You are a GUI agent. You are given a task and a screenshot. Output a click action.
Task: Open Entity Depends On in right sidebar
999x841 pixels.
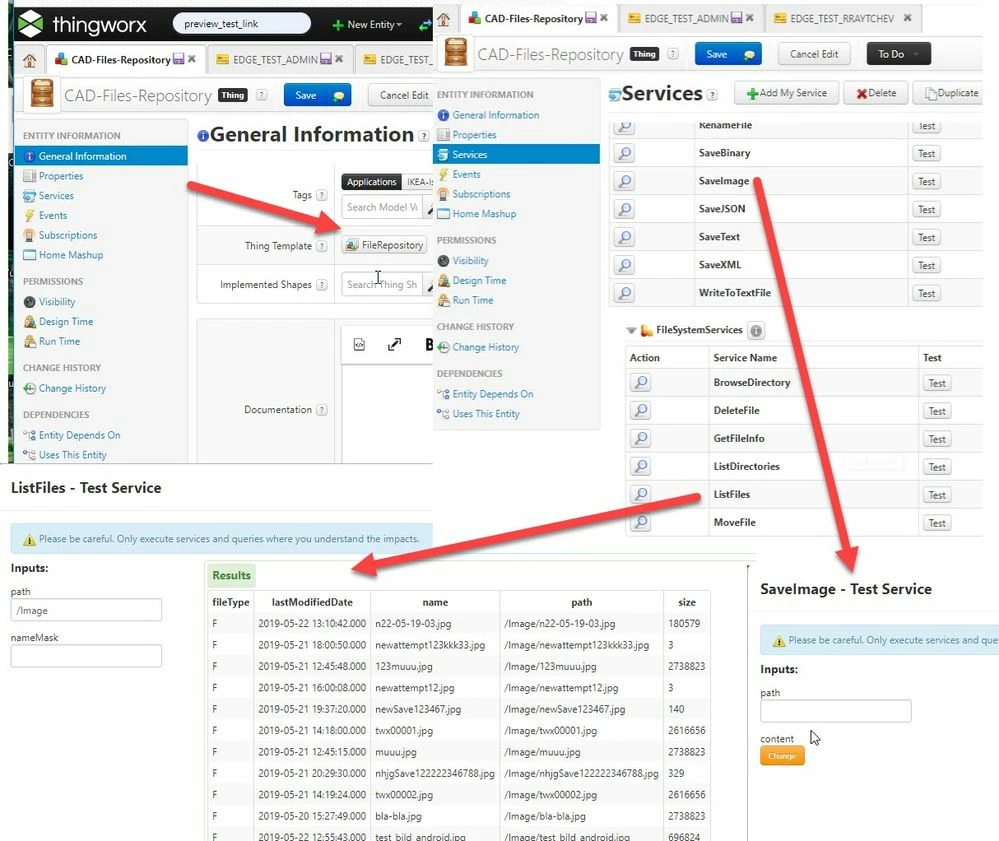click(x=492, y=394)
